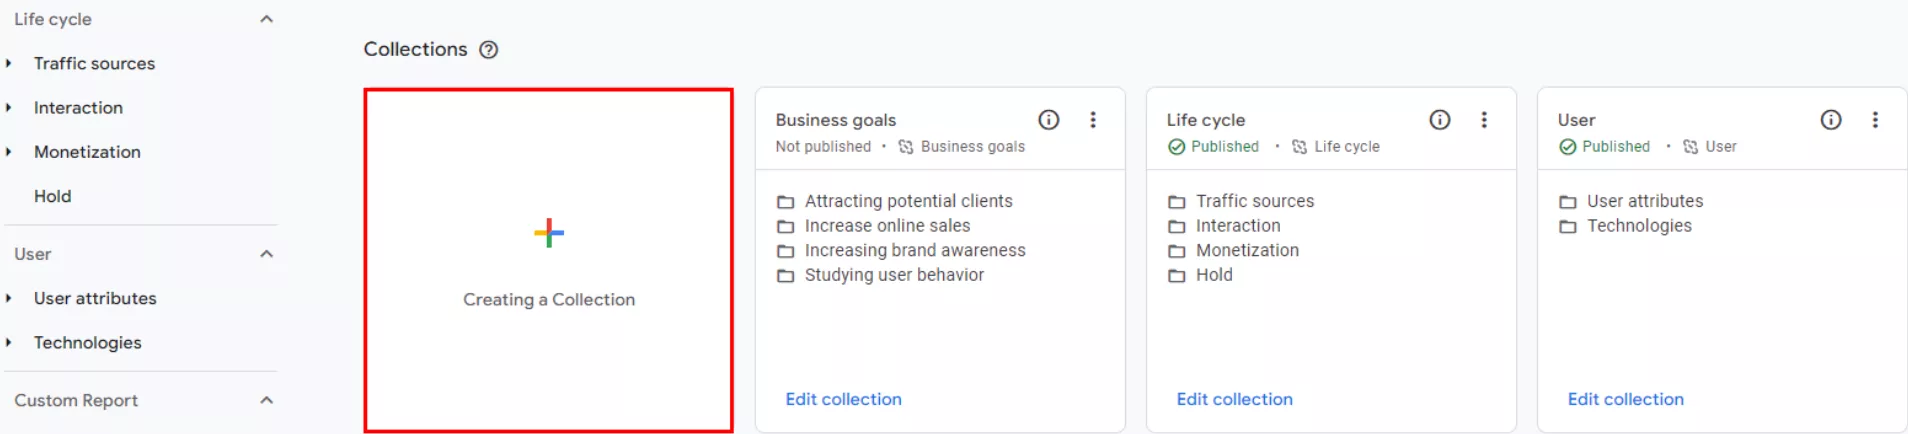Click 'Increasing brand awareness' topic text
This screenshot has width=1908, height=434.
[915, 250]
